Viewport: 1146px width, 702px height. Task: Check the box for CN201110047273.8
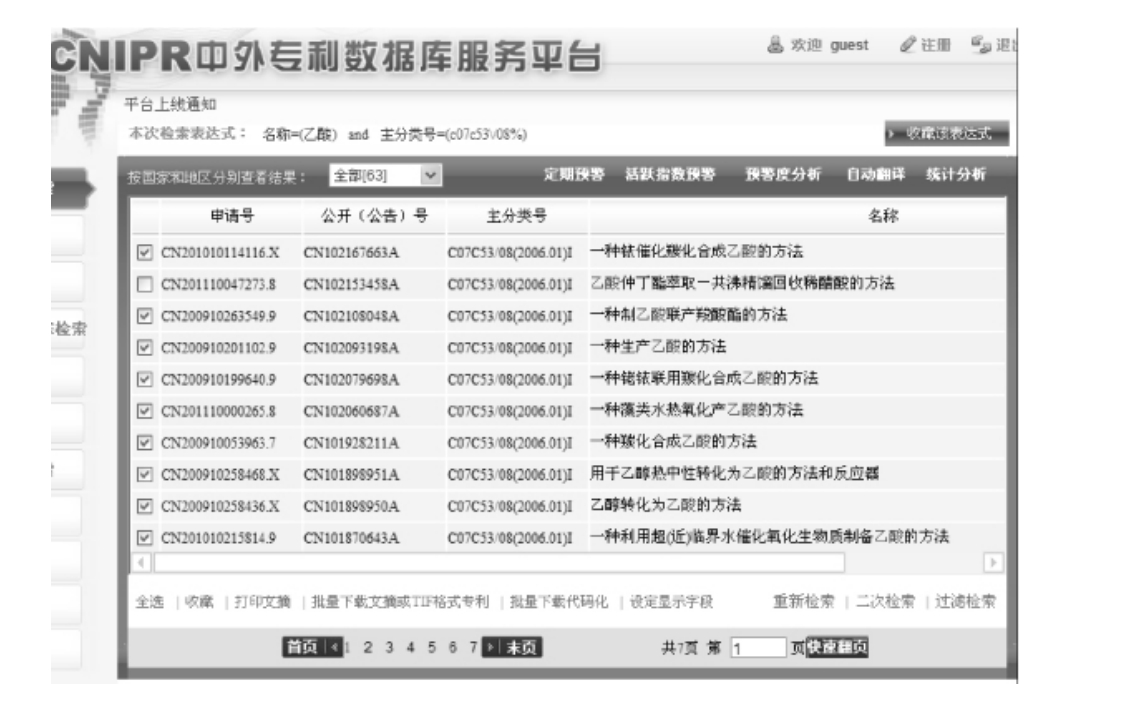click(x=145, y=284)
